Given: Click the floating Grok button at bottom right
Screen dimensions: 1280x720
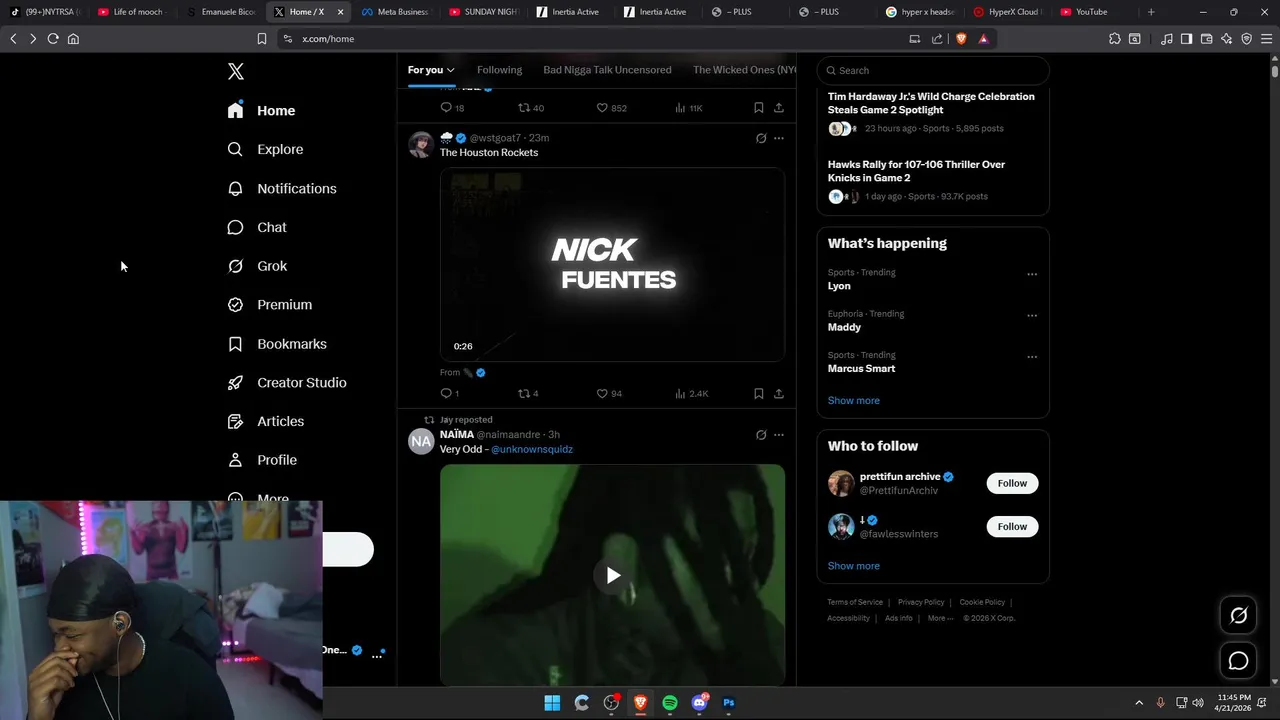Looking at the screenshot, I should point(1239,616).
